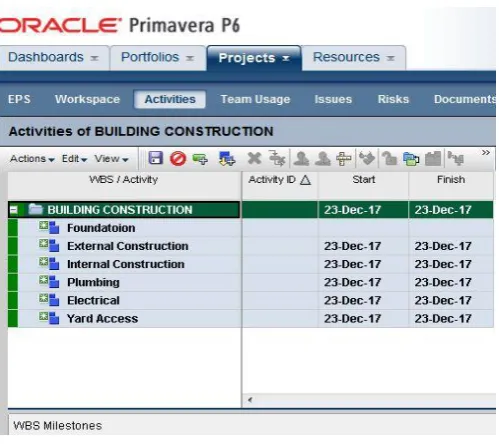499x444 pixels.
Task: Switch to the Resources tab
Action: 346,57
